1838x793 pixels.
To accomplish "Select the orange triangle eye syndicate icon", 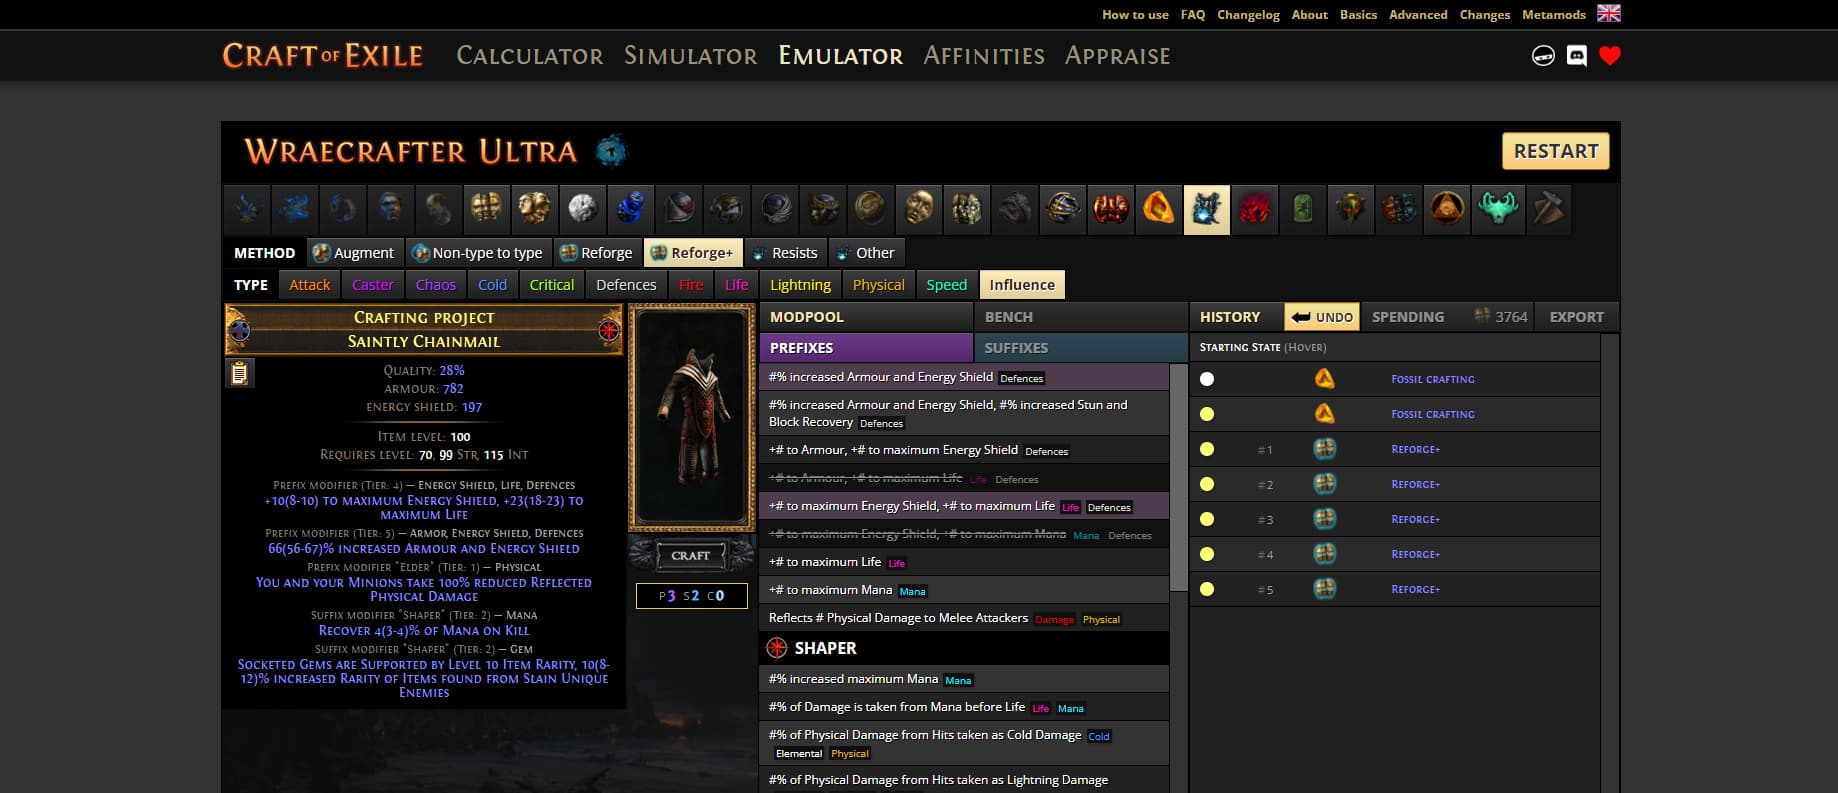I will (x=1447, y=209).
